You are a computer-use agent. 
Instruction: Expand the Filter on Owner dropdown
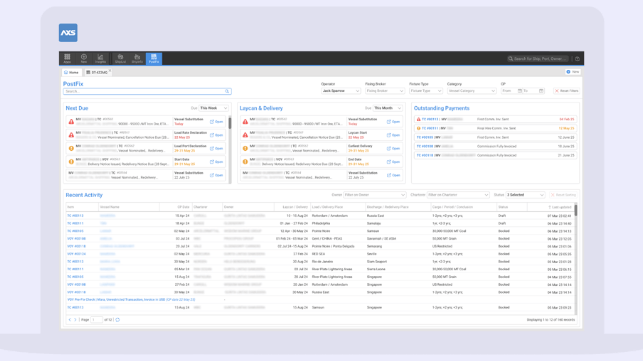click(x=374, y=195)
